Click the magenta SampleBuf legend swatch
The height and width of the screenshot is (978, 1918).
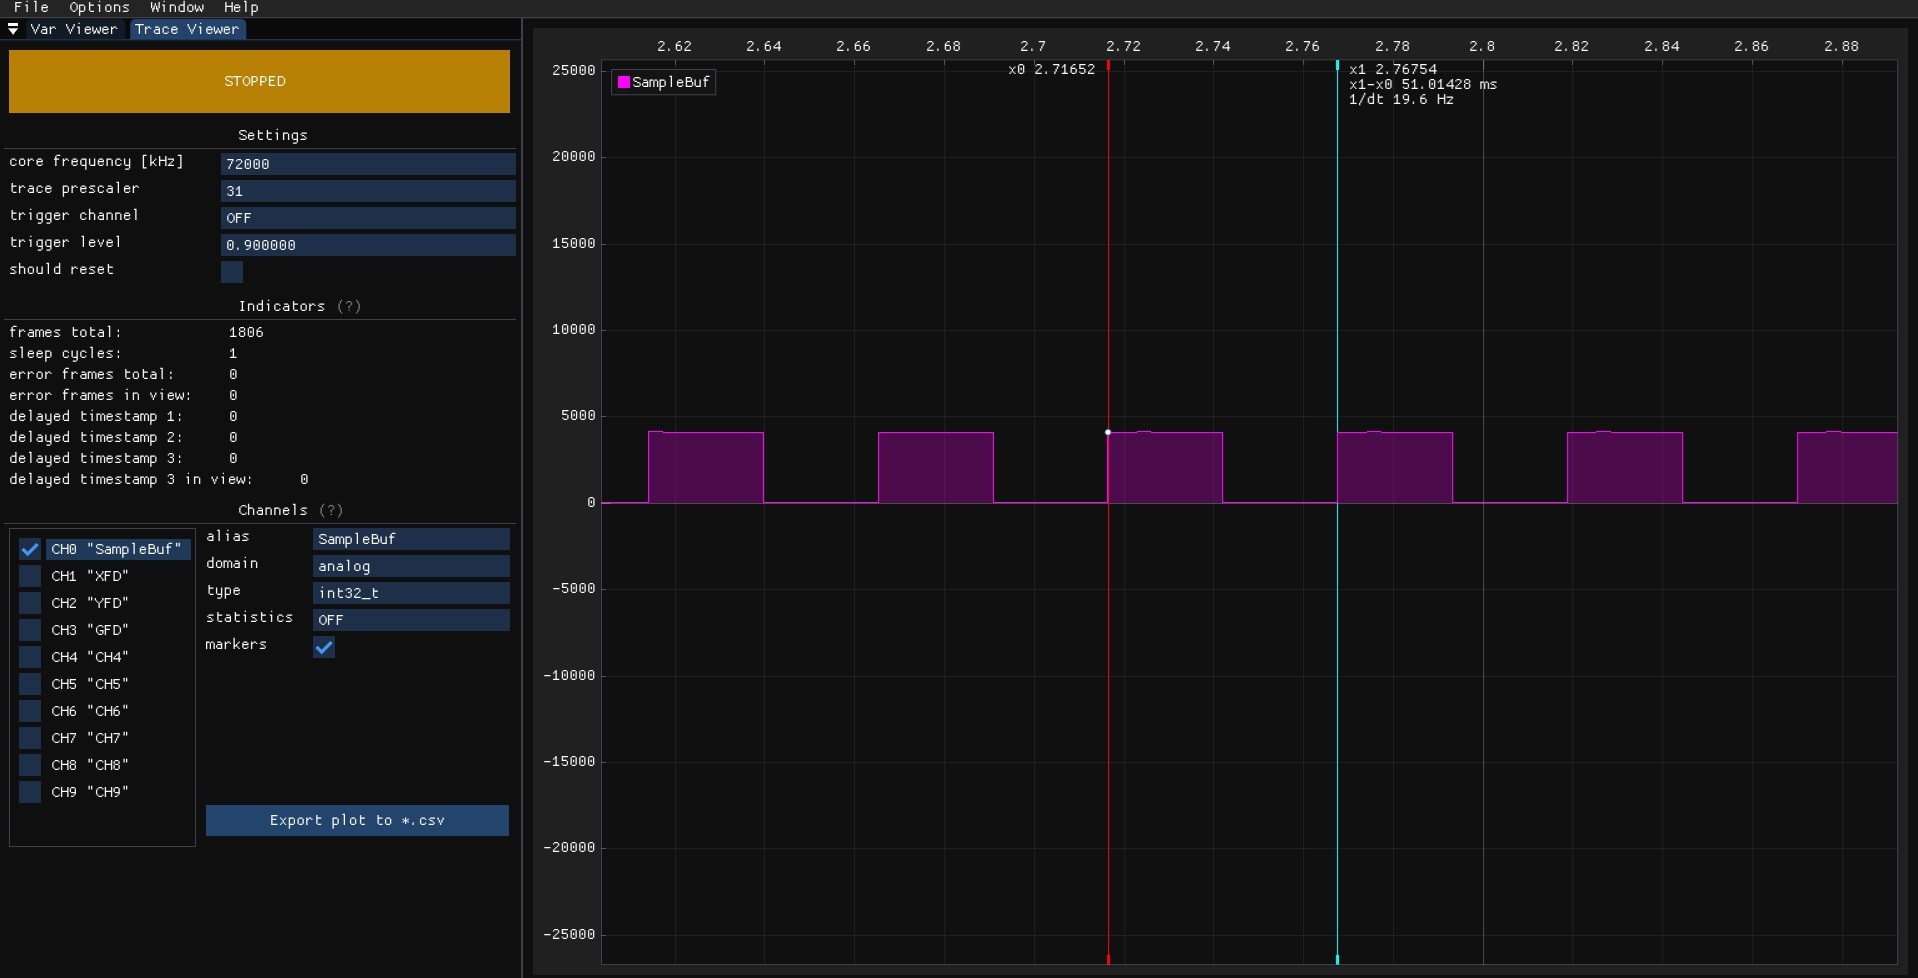click(624, 82)
